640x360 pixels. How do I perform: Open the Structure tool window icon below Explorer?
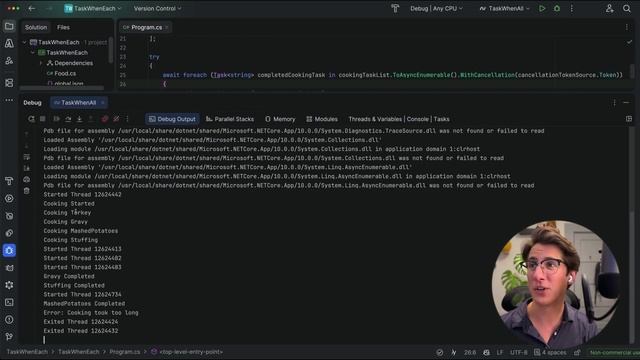point(9,61)
